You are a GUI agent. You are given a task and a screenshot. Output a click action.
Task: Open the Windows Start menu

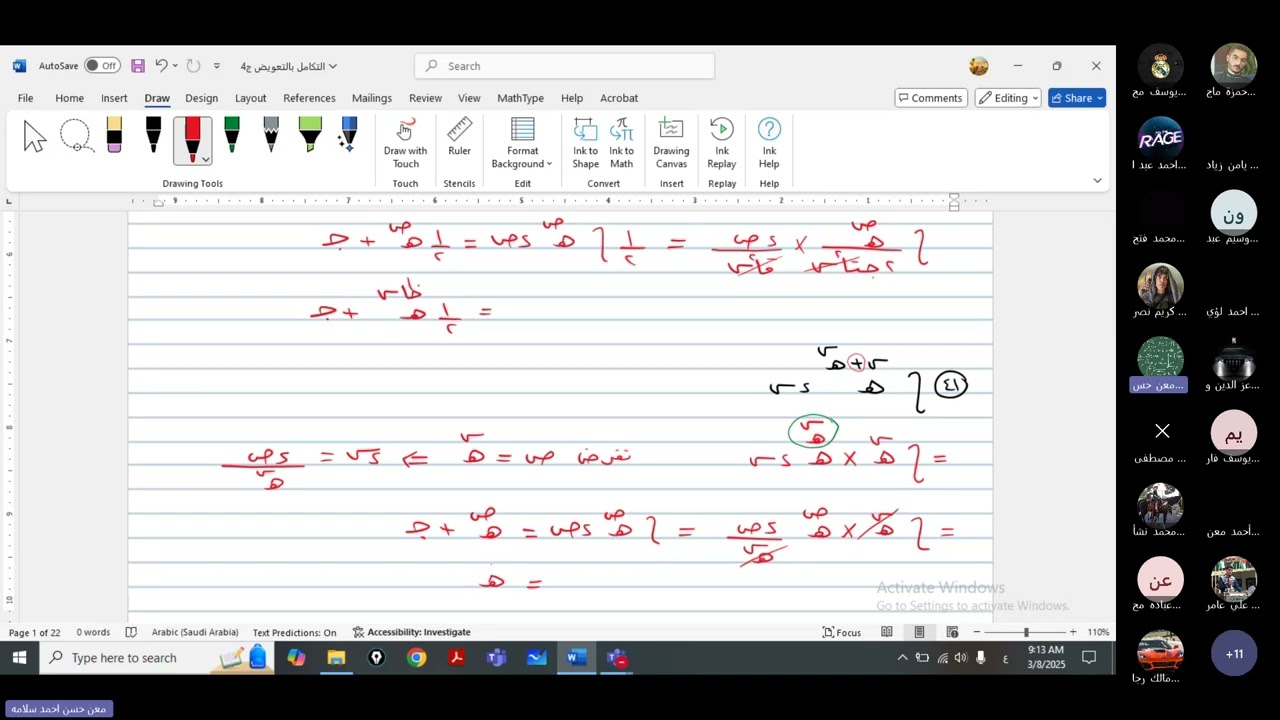(x=19, y=657)
